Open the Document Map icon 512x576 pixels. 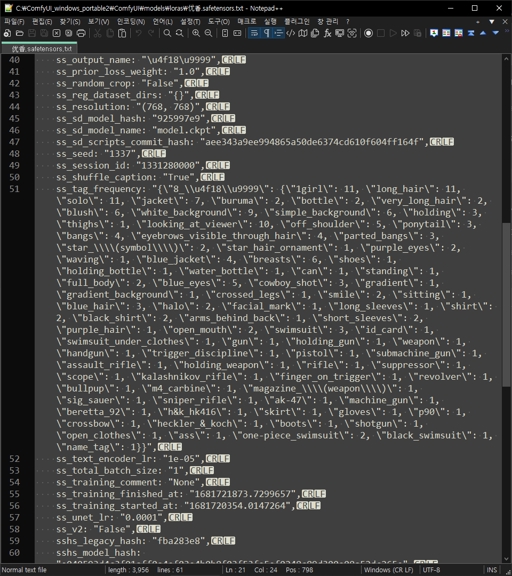[303, 33]
